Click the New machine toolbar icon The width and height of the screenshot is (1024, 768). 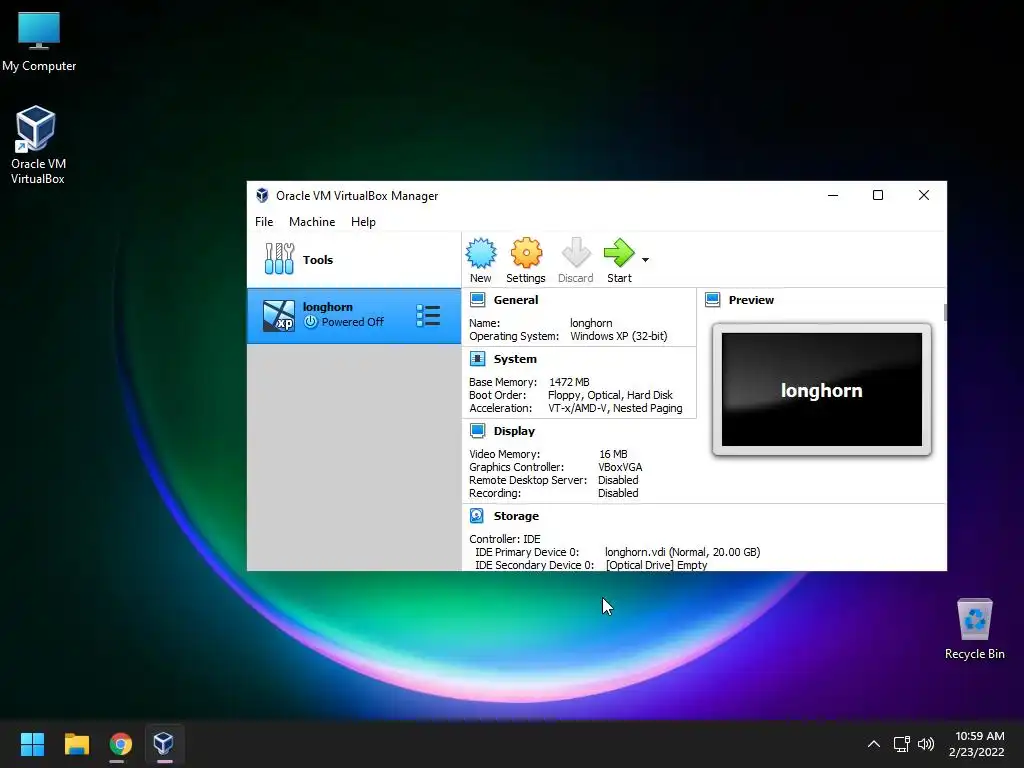[481, 253]
